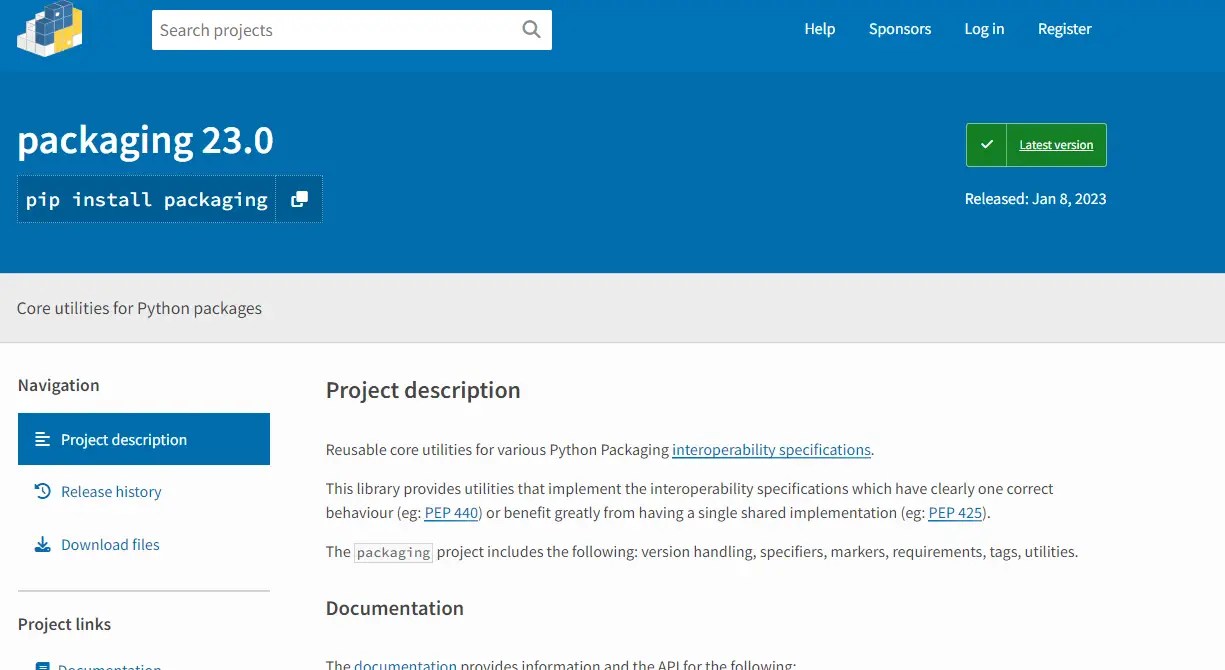The height and width of the screenshot is (670, 1225).
Task: Open the Register page
Action: tap(1064, 29)
